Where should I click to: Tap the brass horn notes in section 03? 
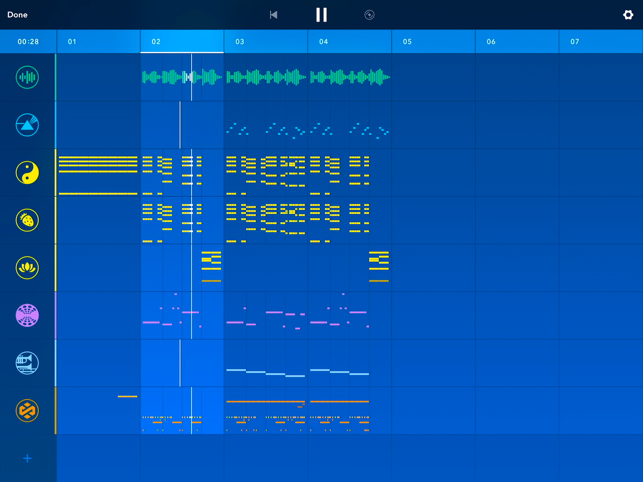point(266,373)
